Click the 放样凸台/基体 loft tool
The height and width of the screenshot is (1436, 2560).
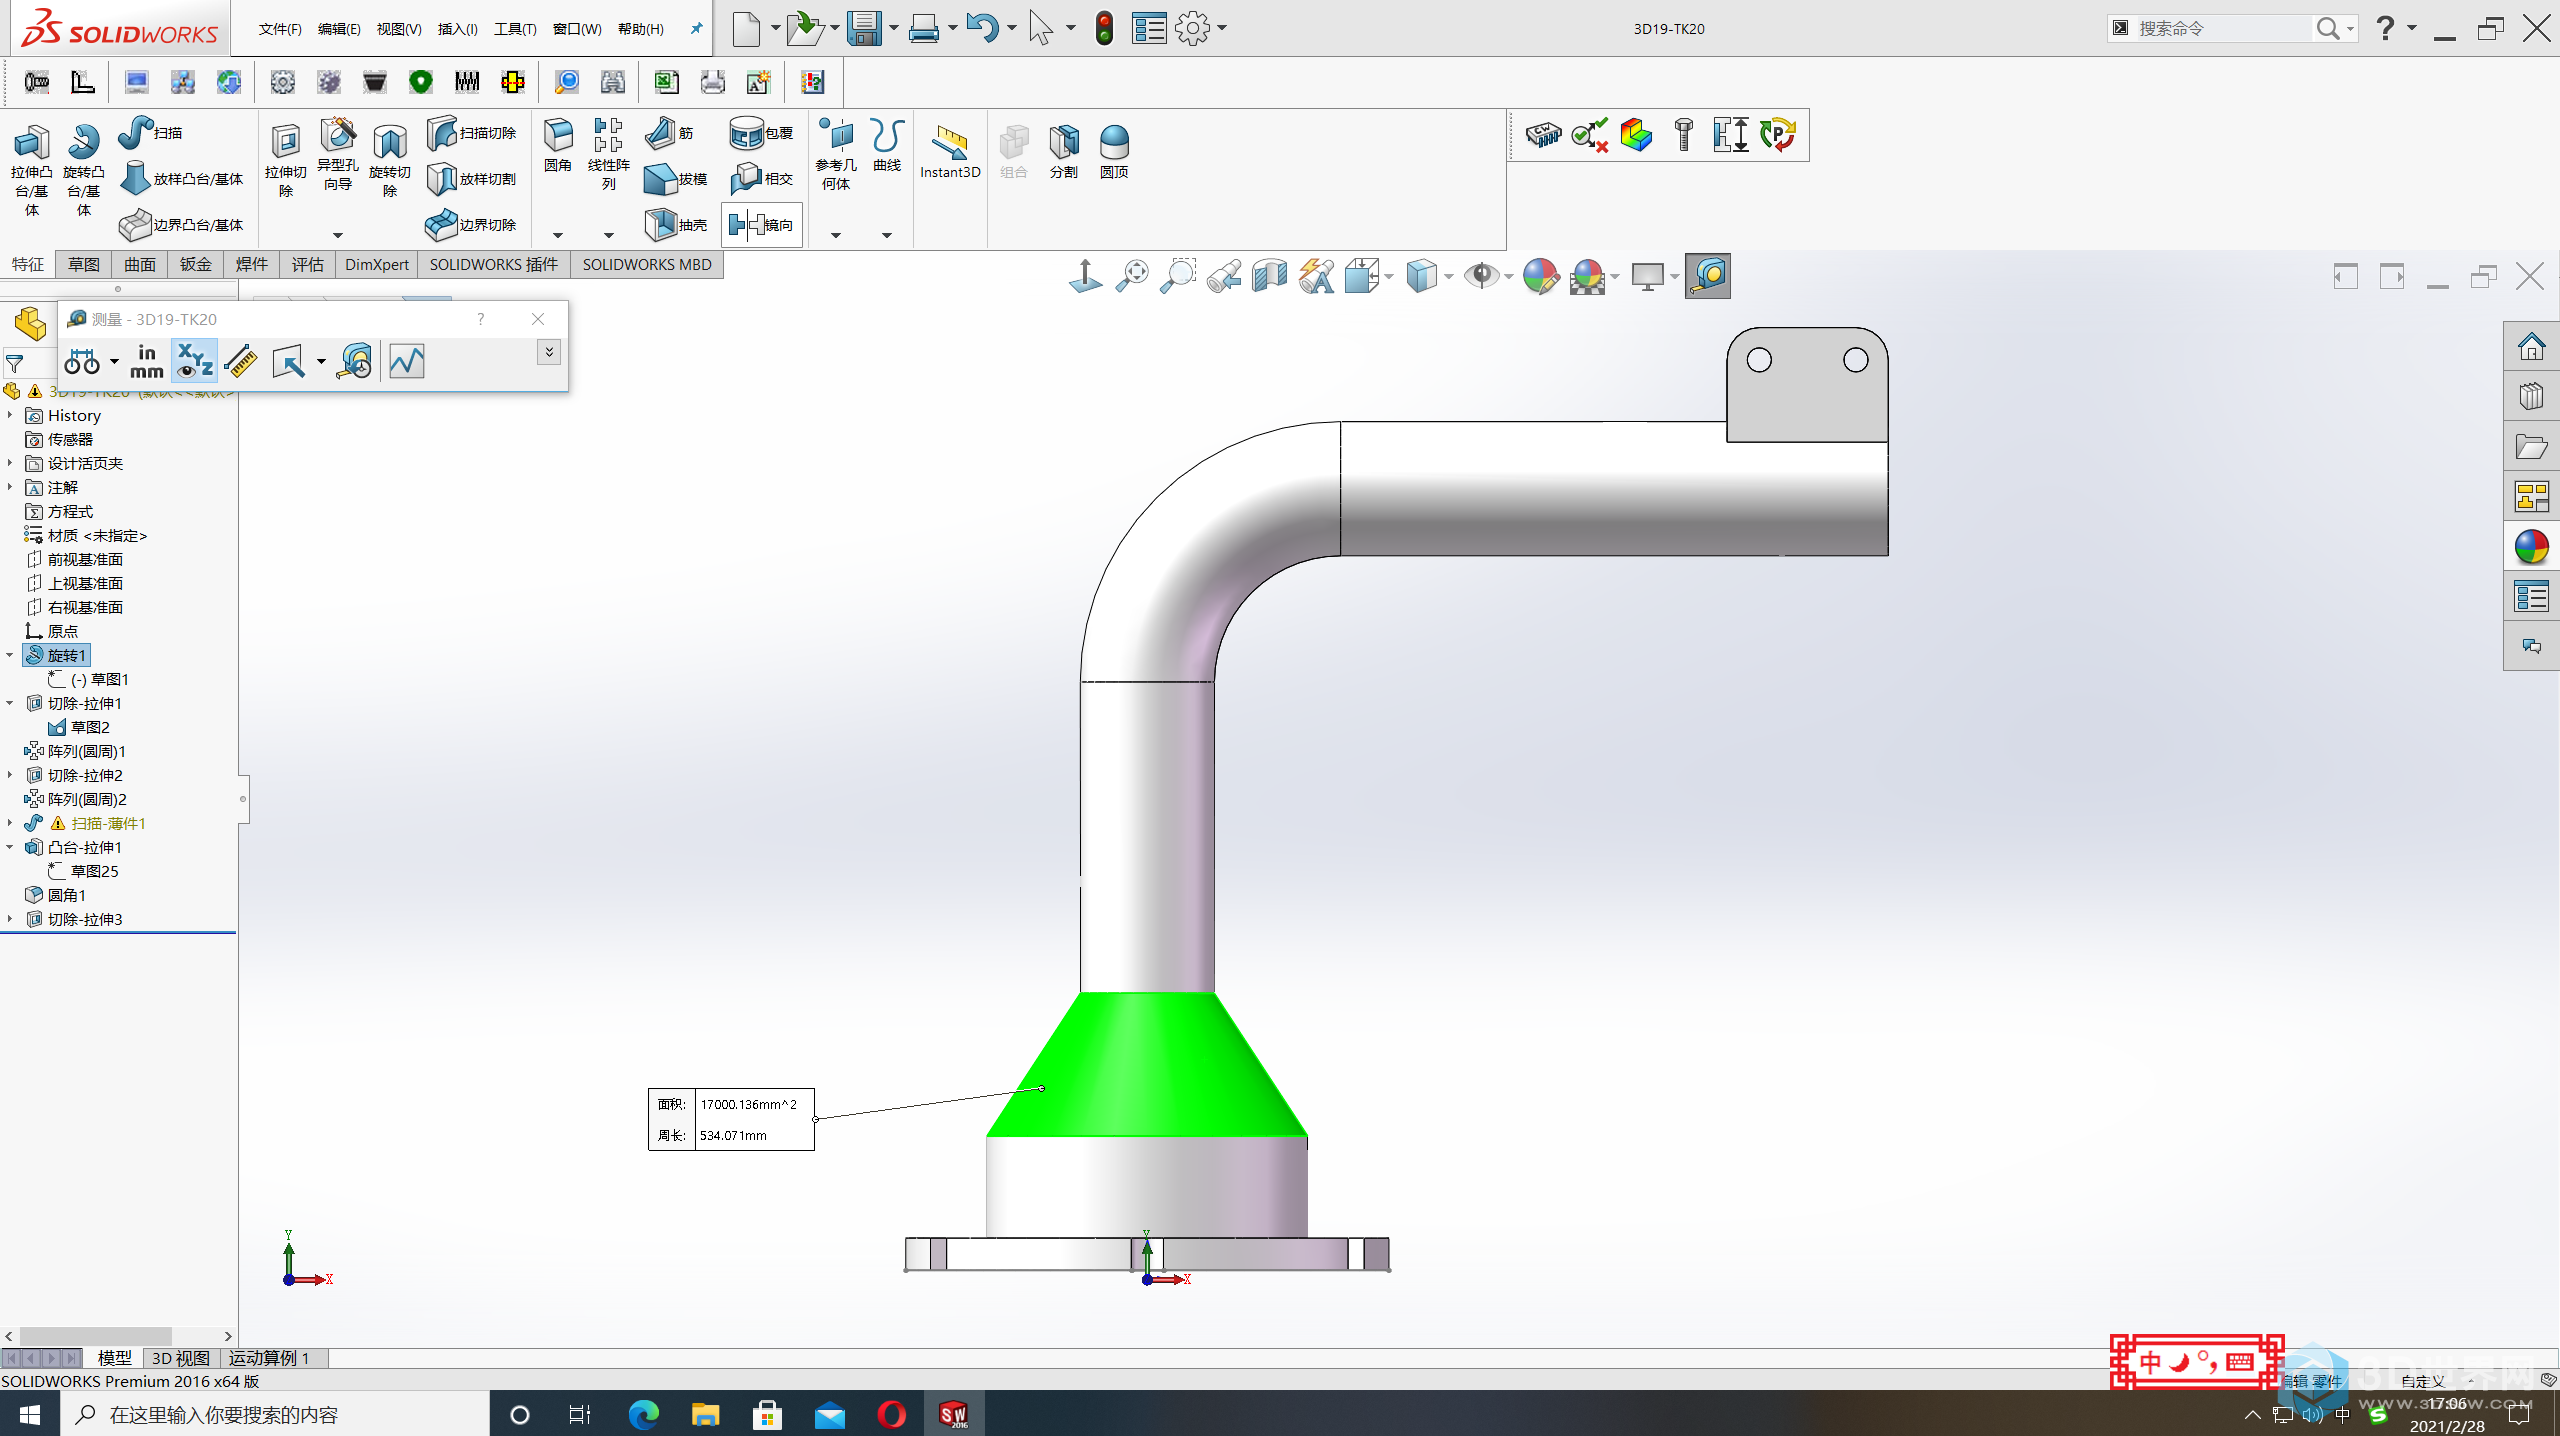pos(182,179)
